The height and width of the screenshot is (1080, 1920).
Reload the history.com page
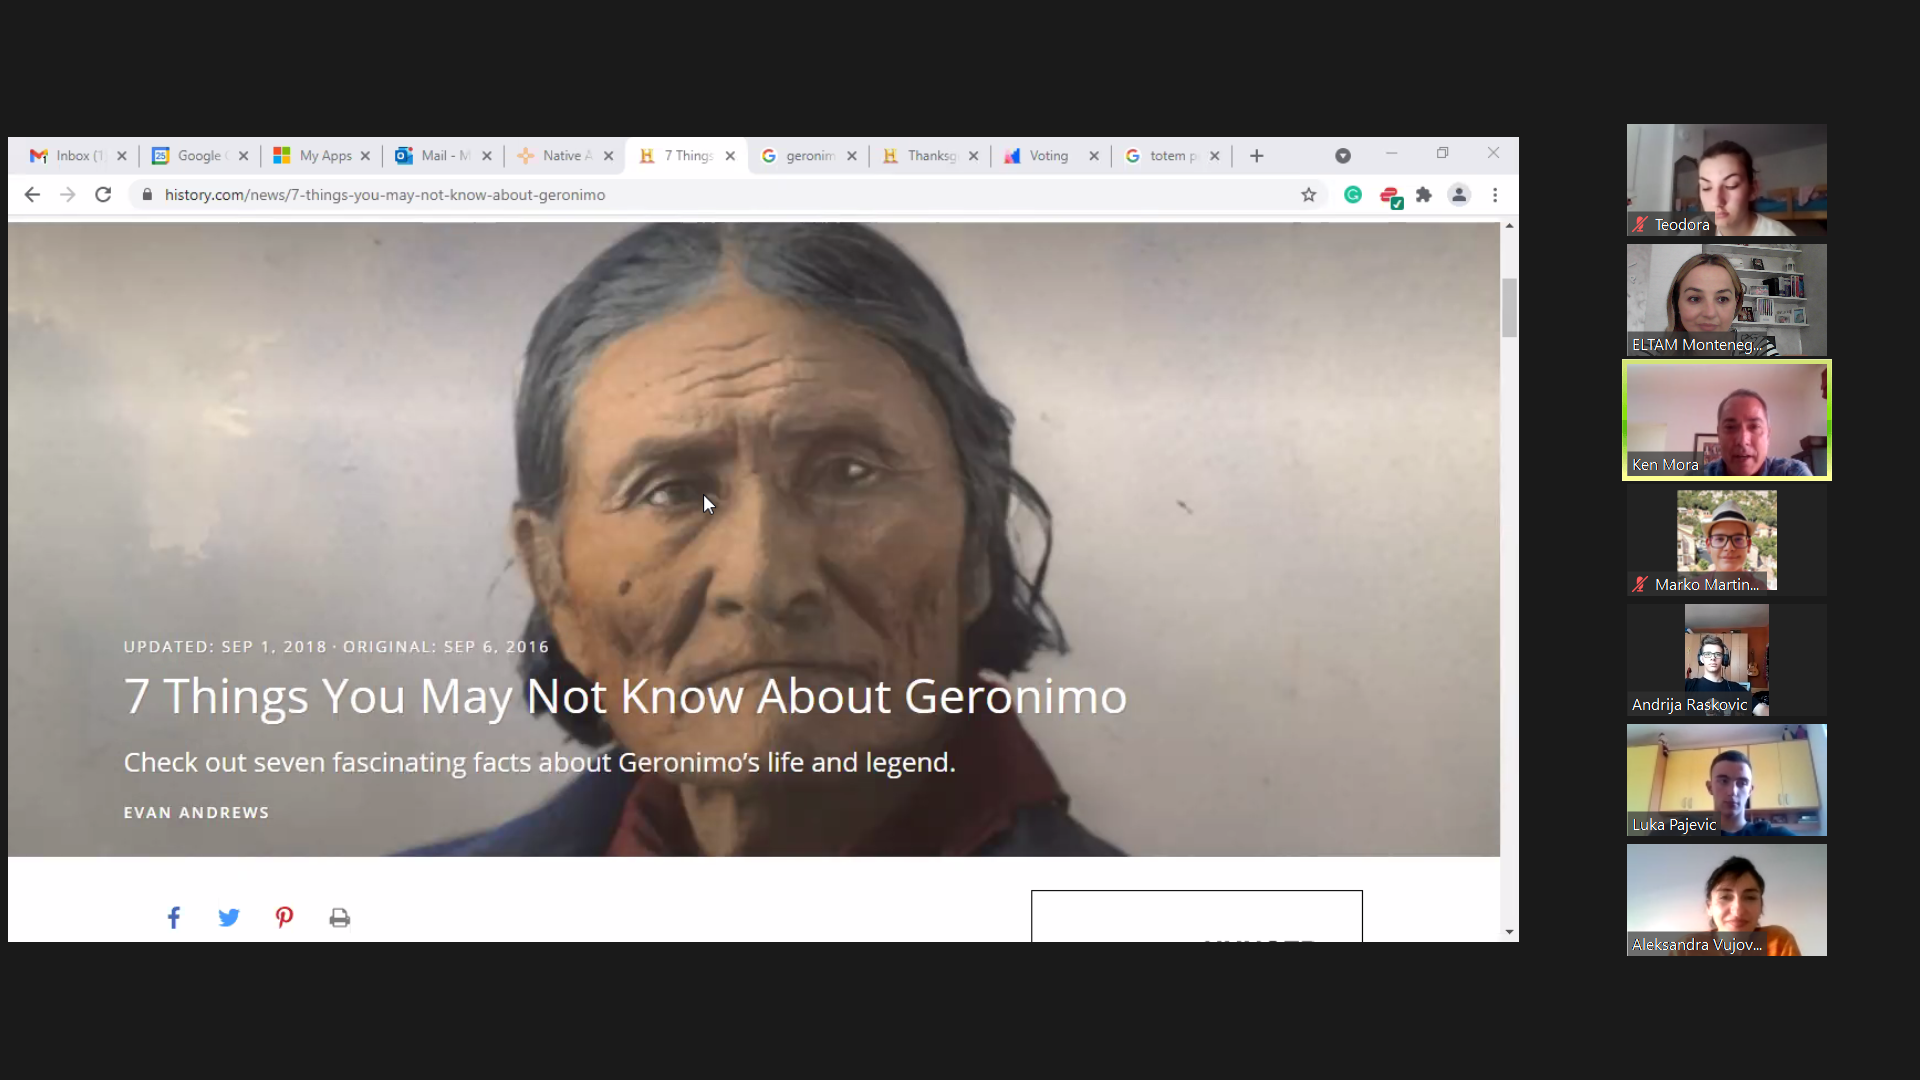coord(103,195)
